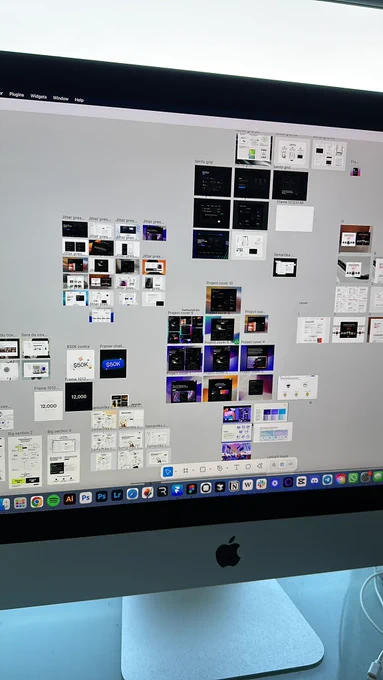This screenshot has width=383, height=680.
Task: Switch to Dev Mode in toolbar toggle
Action: point(291,464)
